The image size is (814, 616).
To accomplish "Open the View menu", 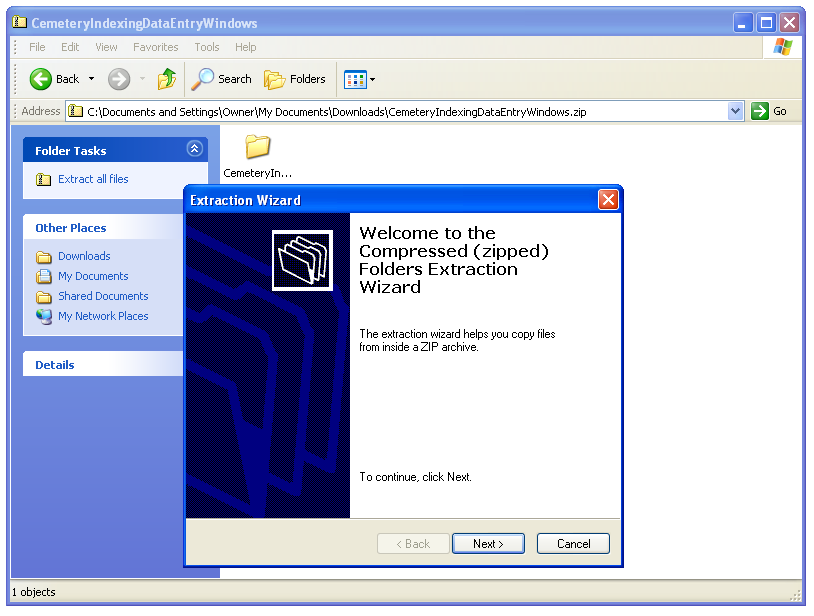I will point(106,47).
